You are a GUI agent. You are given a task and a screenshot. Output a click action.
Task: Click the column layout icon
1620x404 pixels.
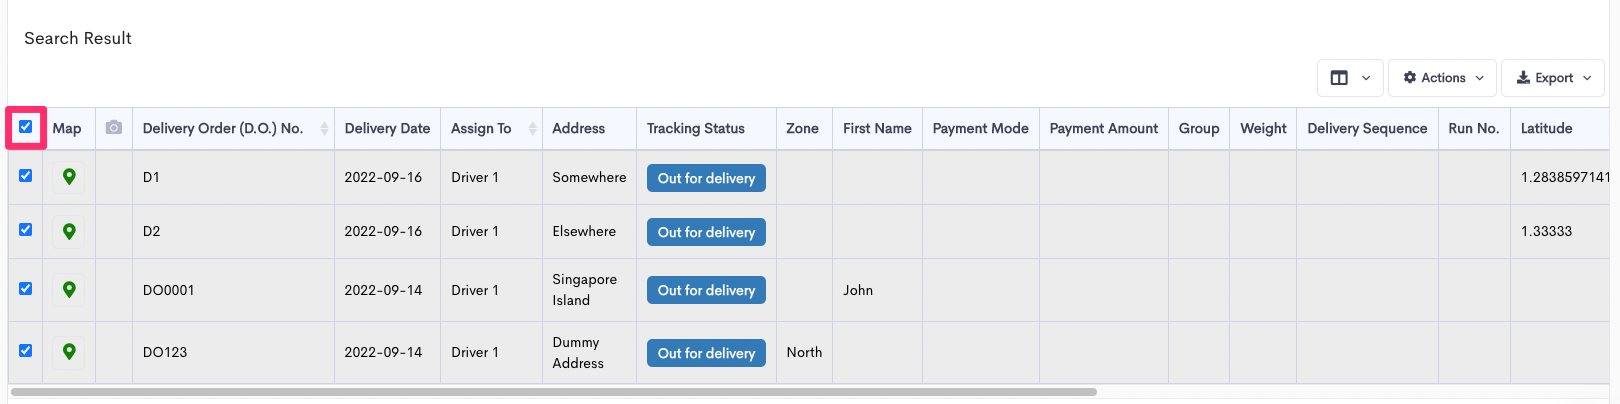[x=1339, y=78]
